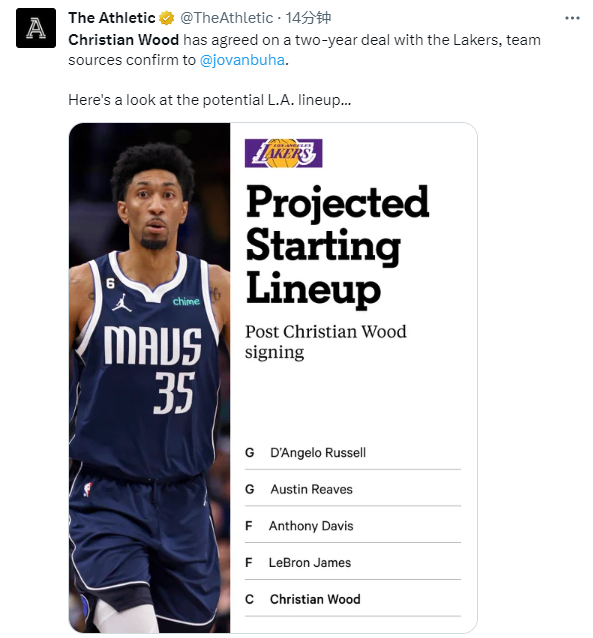Viewport: 593px width, 638px height.
Task: Click the 14分钟 post timestamp
Action: click(308, 18)
